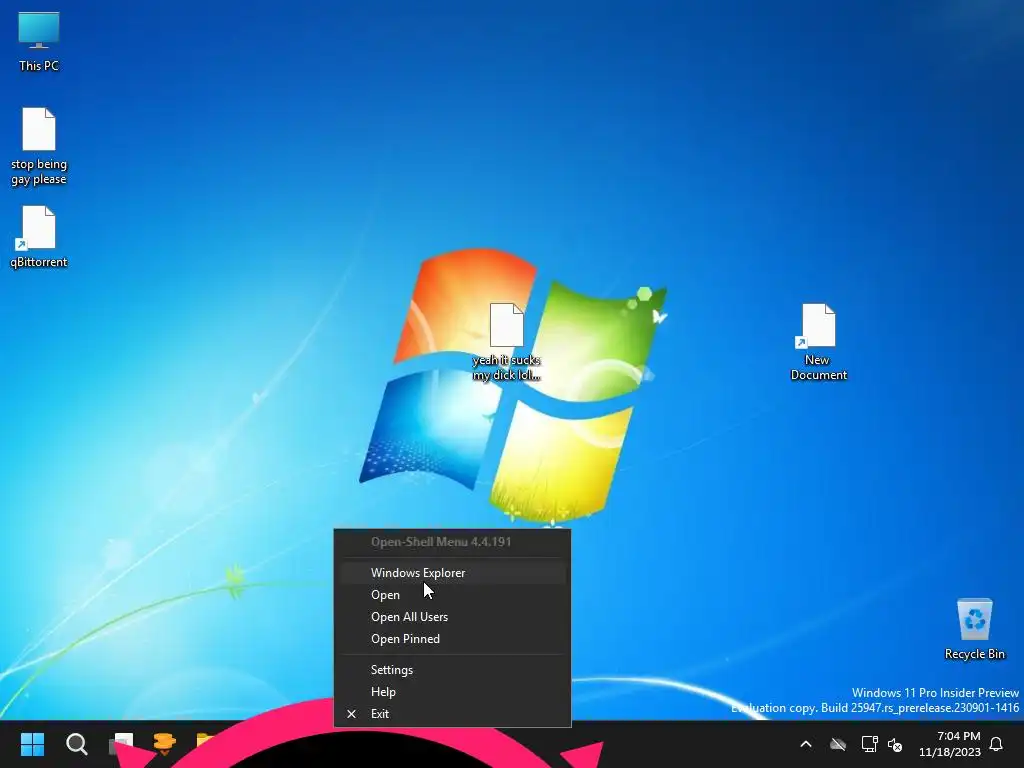Open the Recycle Bin icon
Screen dimensions: 1024x768
coord(974,629)
